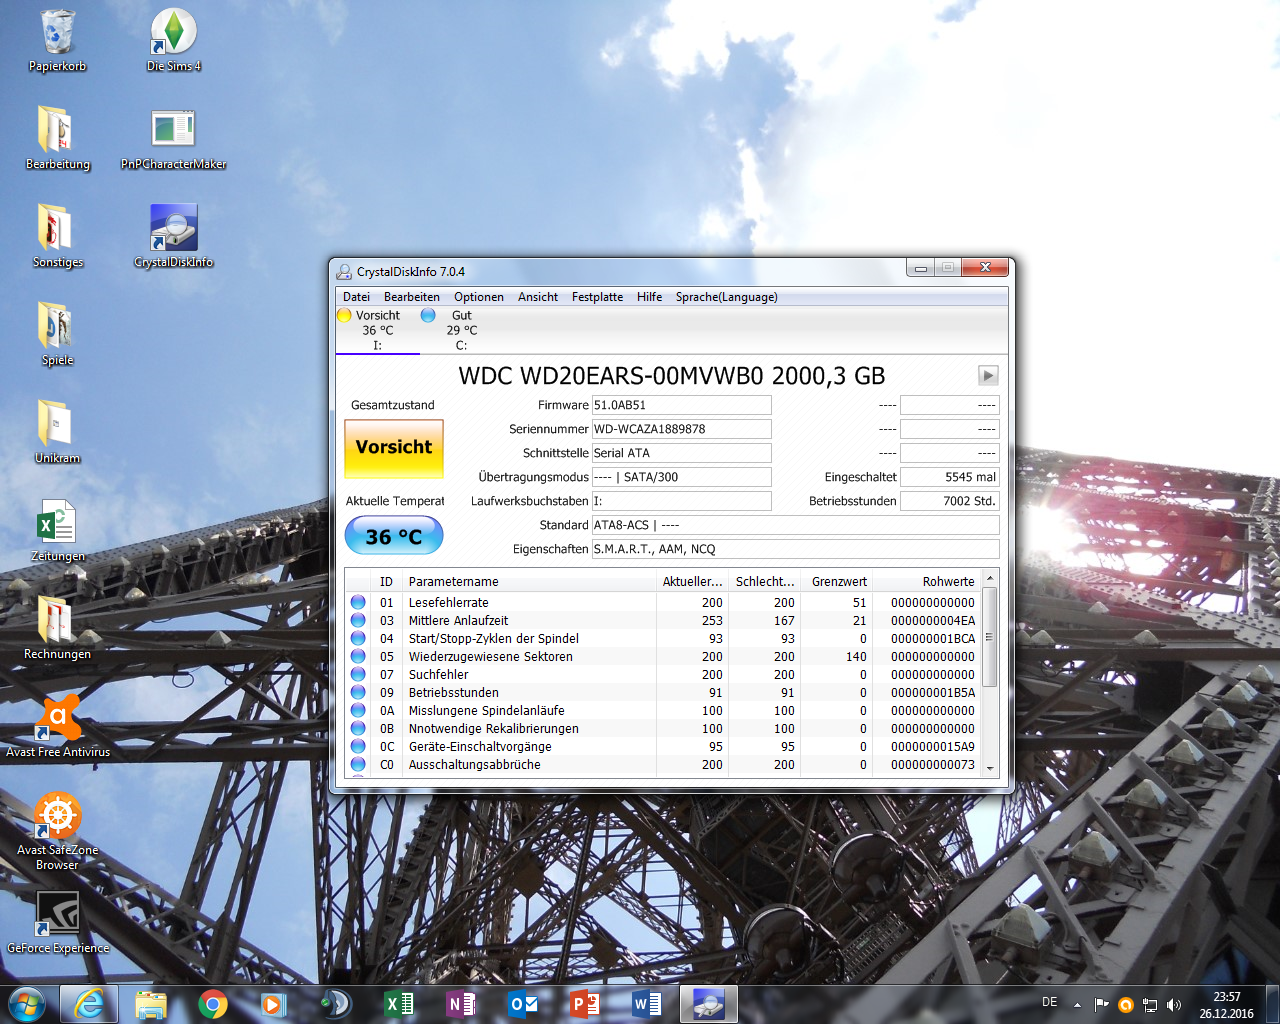Click the SMART list scrollbar thumb
The width and height of the screenshot is (1280, 1024).
click(x=990, y=637)
